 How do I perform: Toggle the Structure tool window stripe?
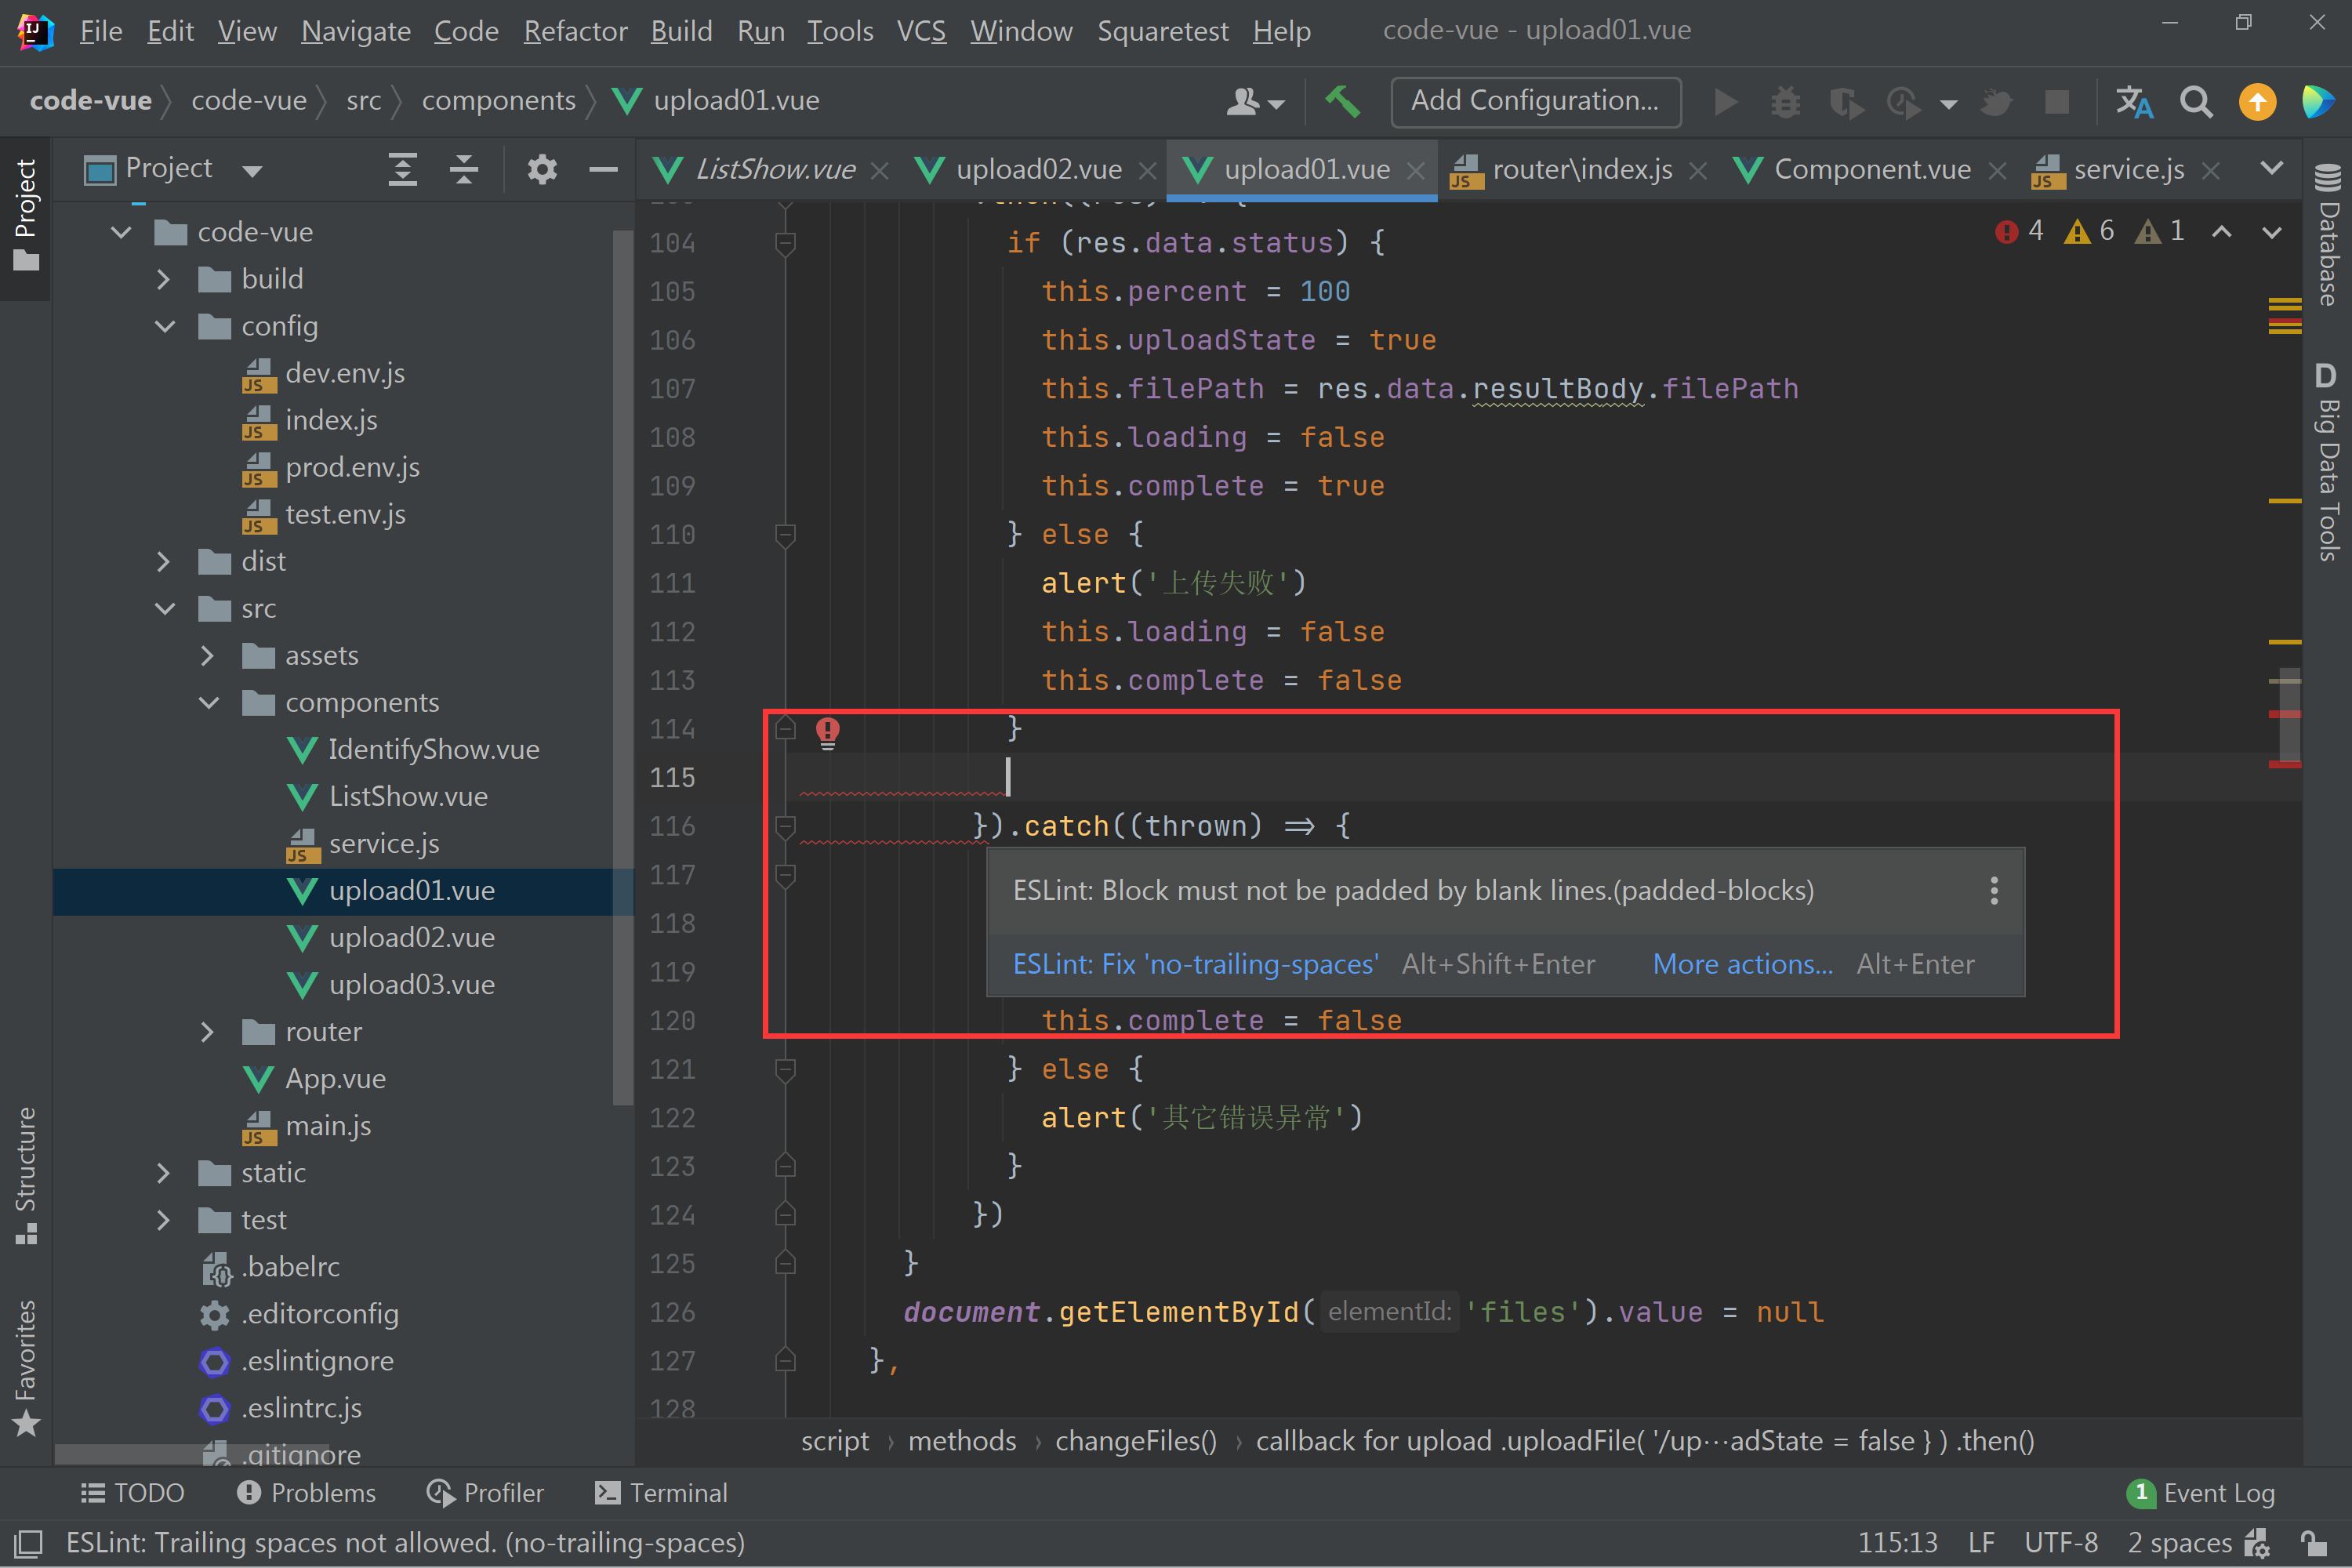[x=26, y=1175]
